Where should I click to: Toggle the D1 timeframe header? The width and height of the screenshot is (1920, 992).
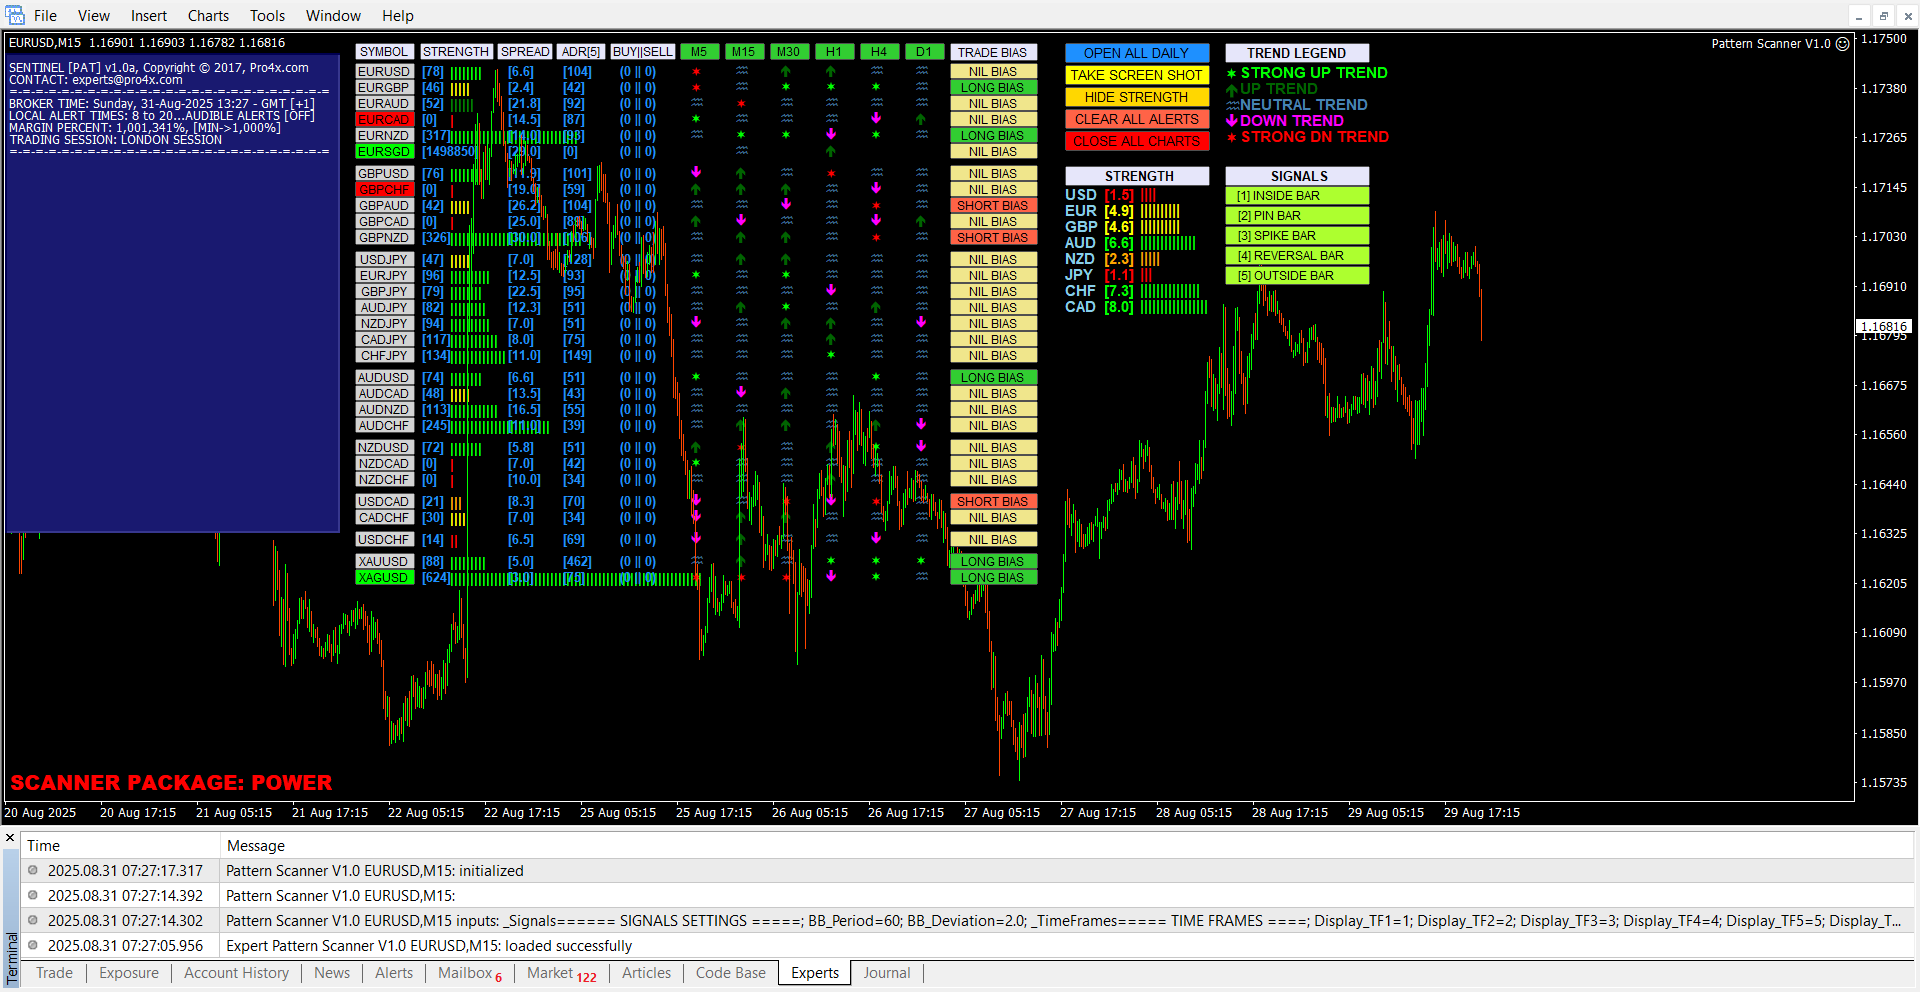pos(923,52)
